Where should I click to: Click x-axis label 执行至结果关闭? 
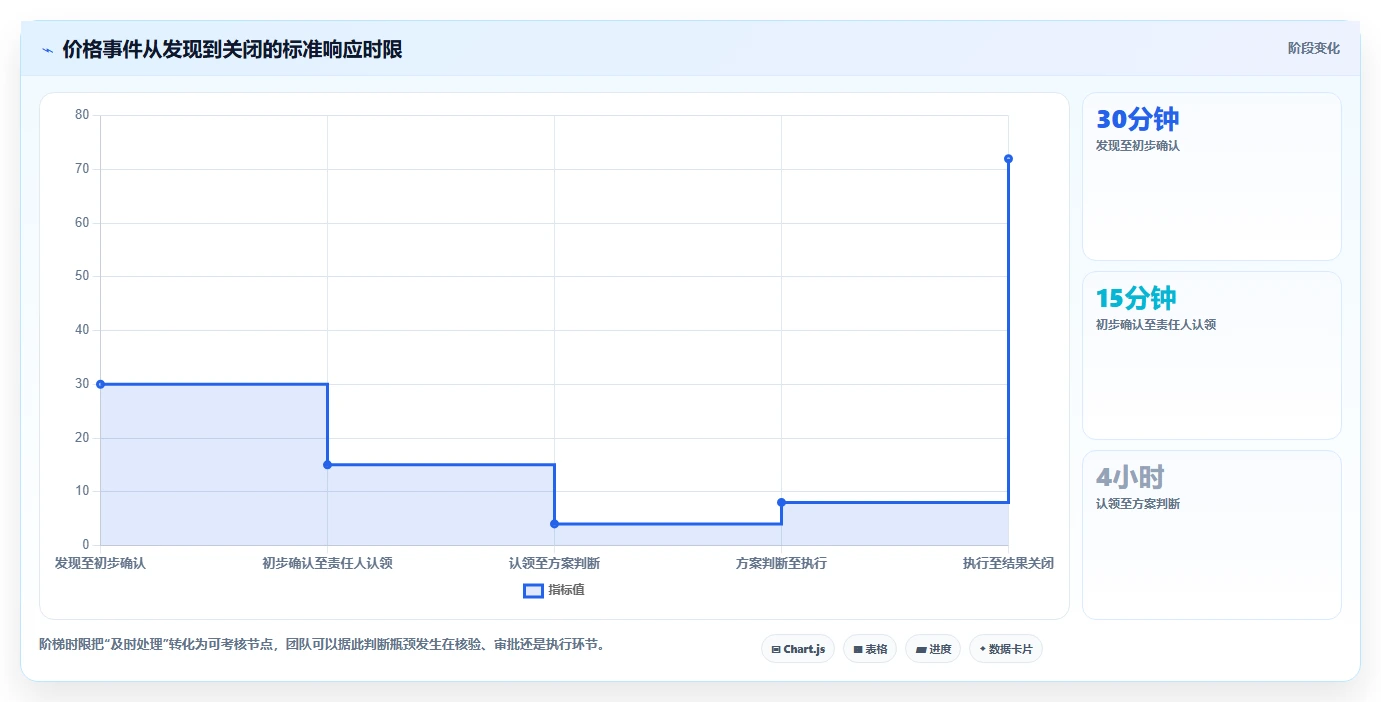(x=1008, y=563)
